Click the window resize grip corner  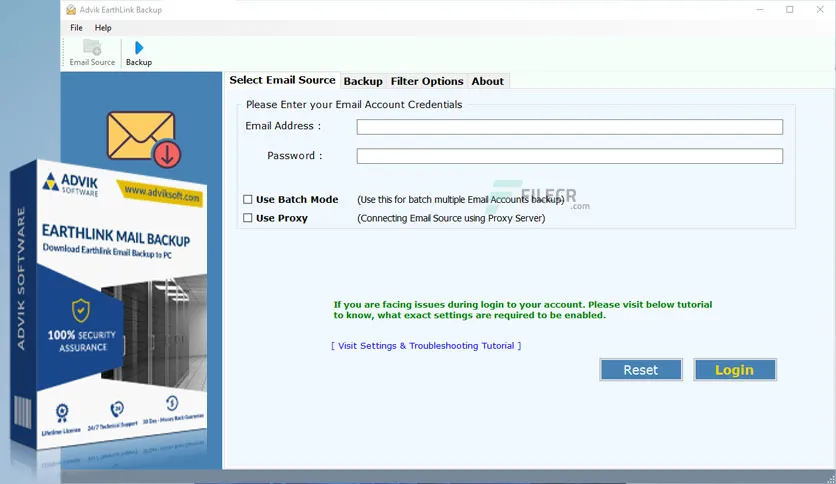tap(831, 479)
